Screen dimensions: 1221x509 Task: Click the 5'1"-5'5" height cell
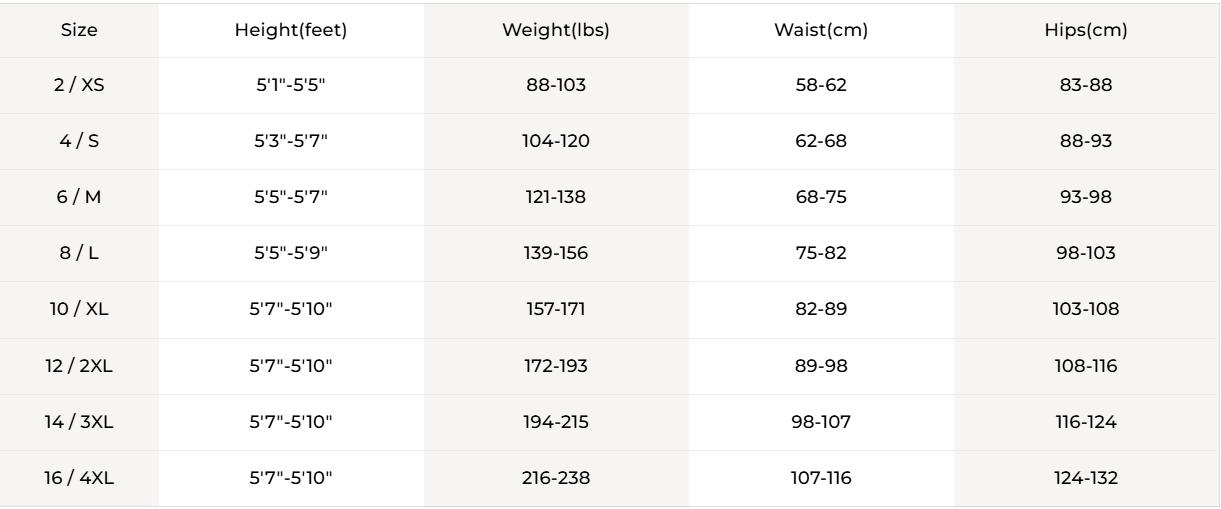pos(291,86)
